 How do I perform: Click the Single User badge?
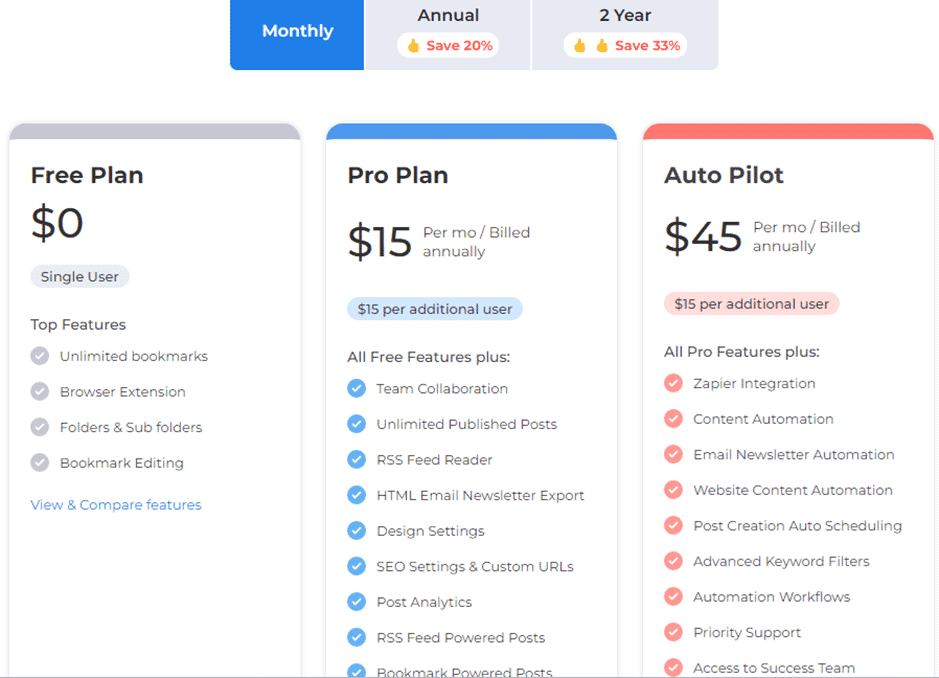click(x=80, y=277)
